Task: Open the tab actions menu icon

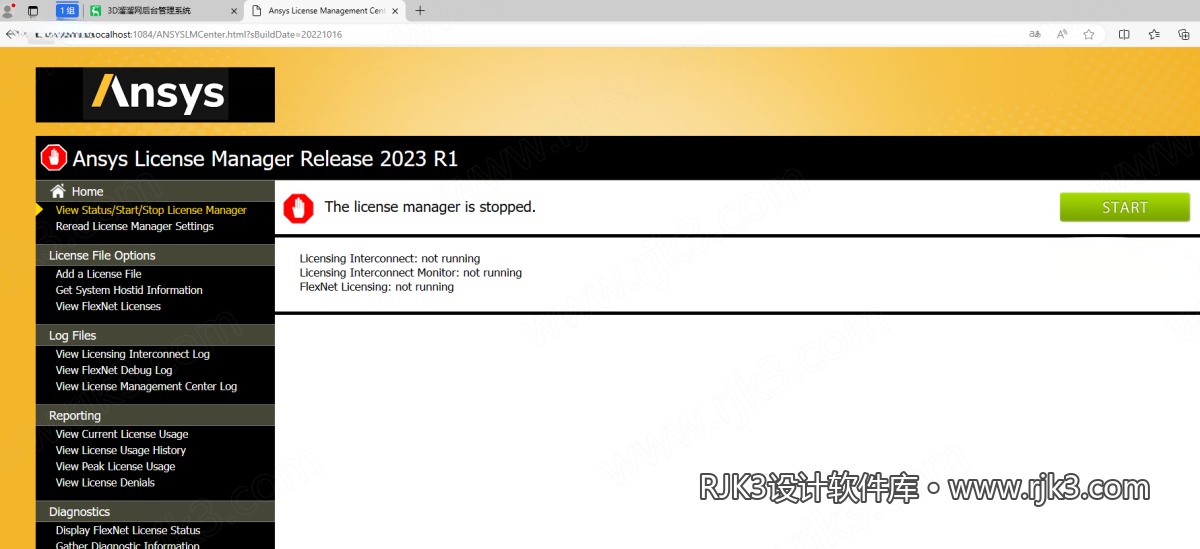Action: [x=33, y=11]
